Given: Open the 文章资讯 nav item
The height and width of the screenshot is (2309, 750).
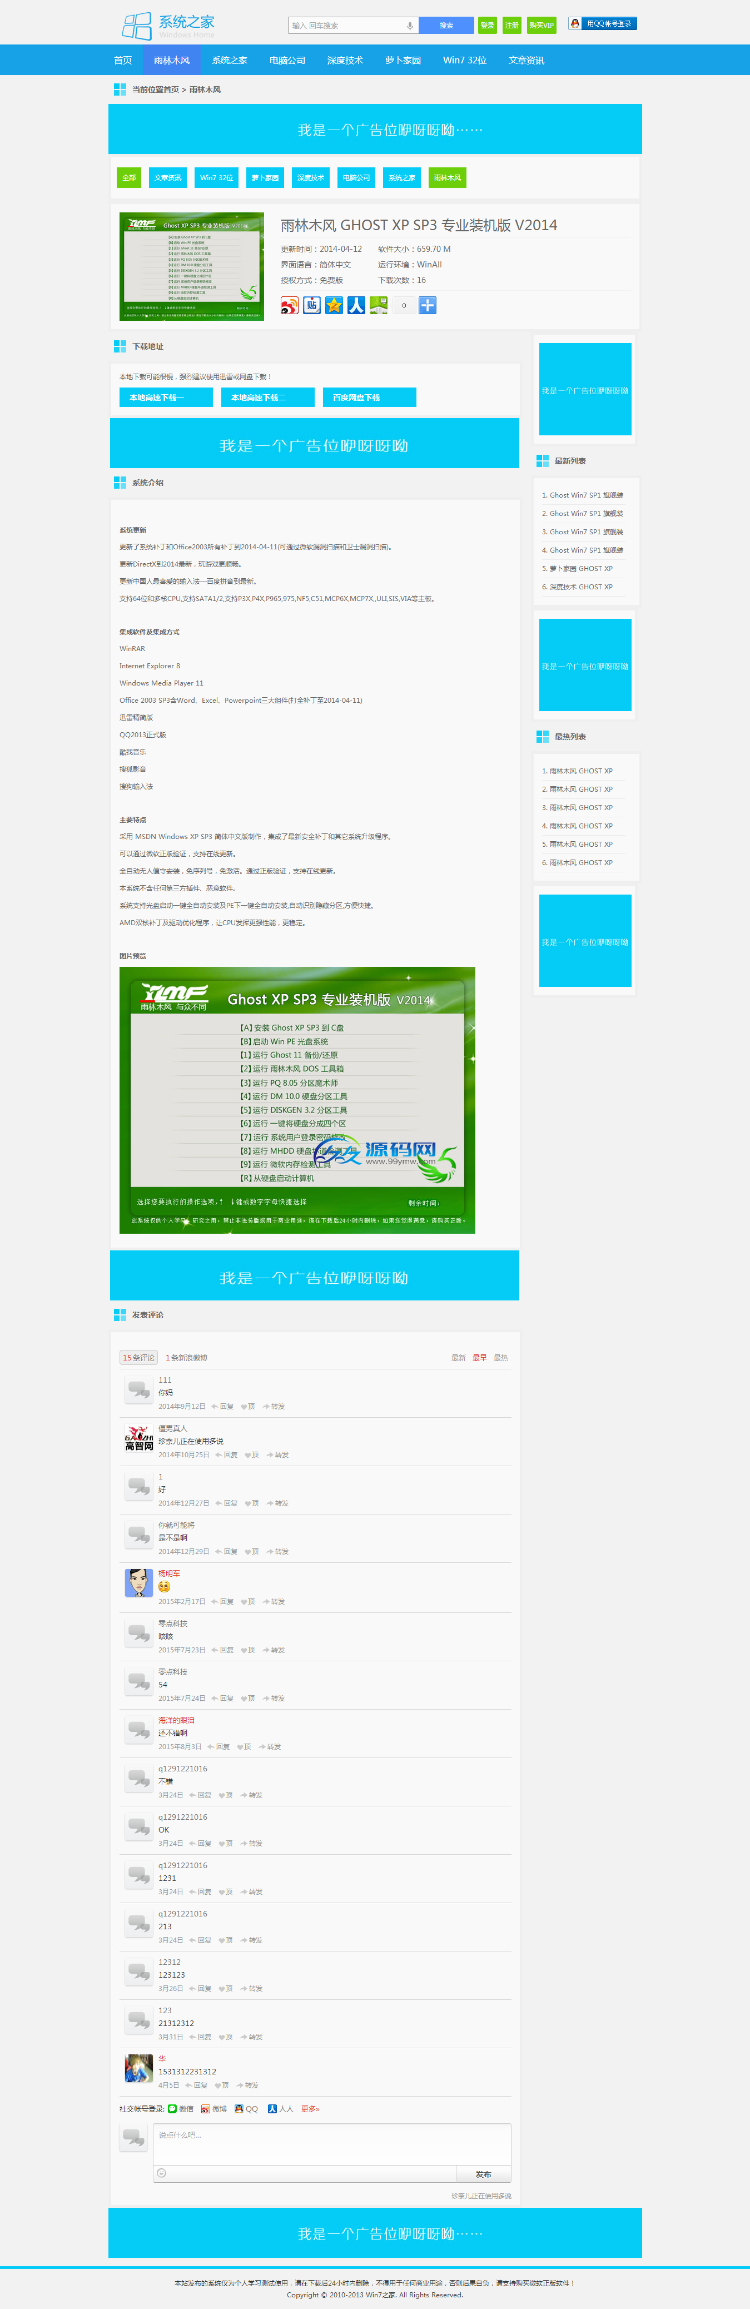Looking at the screenshot, I should (x=527, y=60).
